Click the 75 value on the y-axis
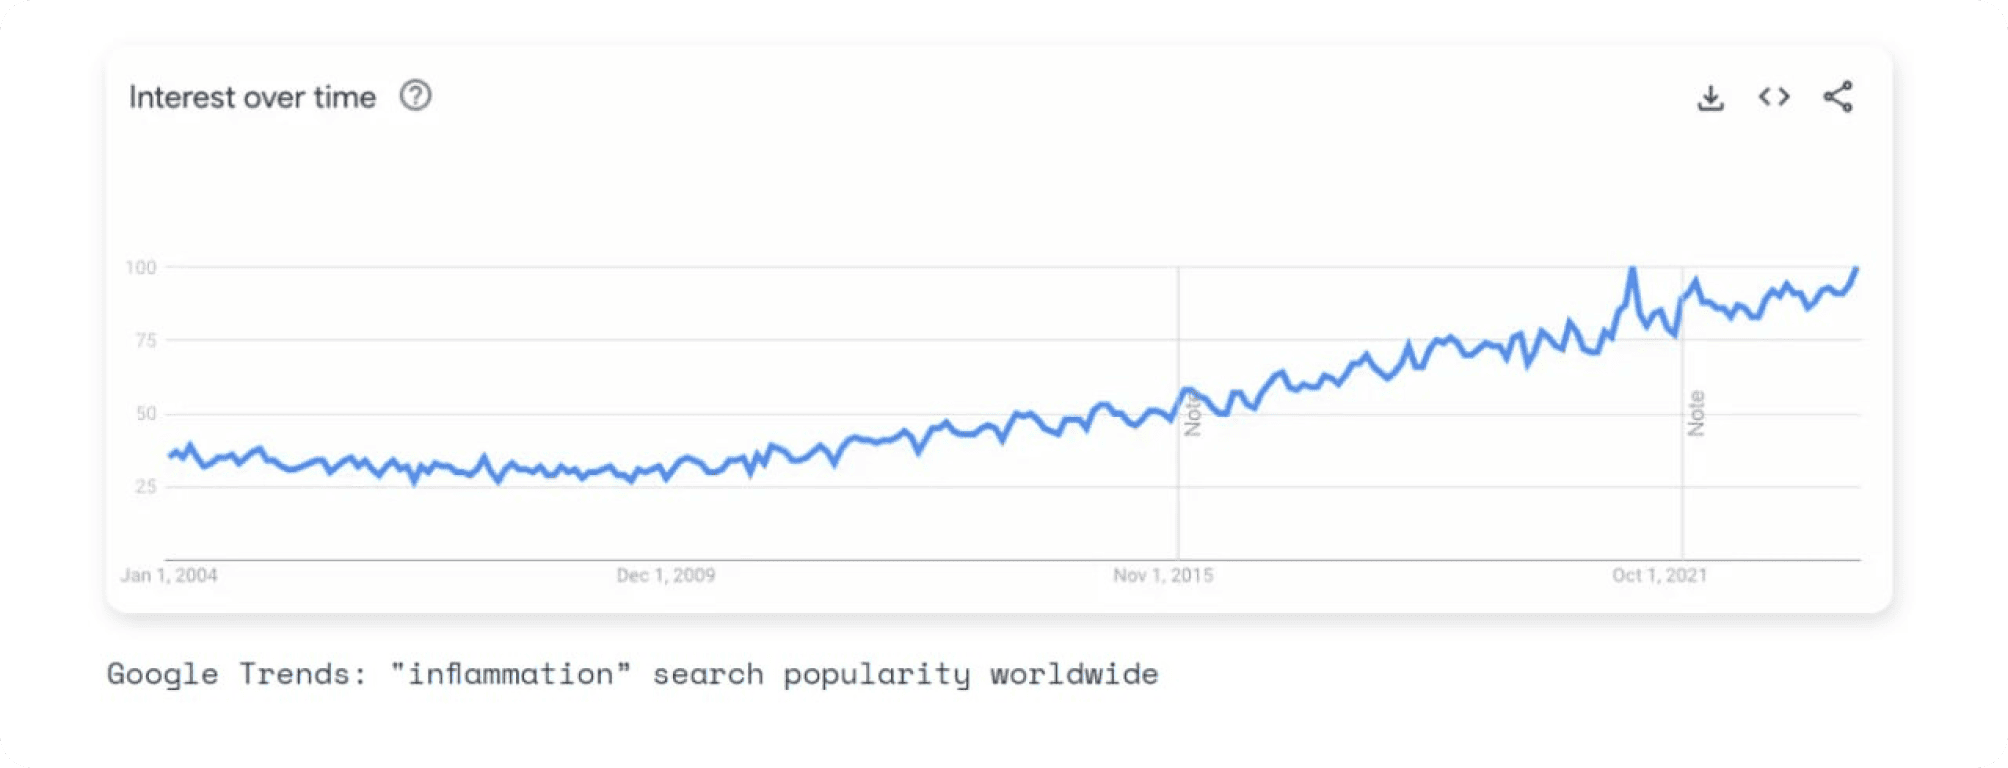The width and height of the screenshot is (2008, 768). click(x=146, y=340)
